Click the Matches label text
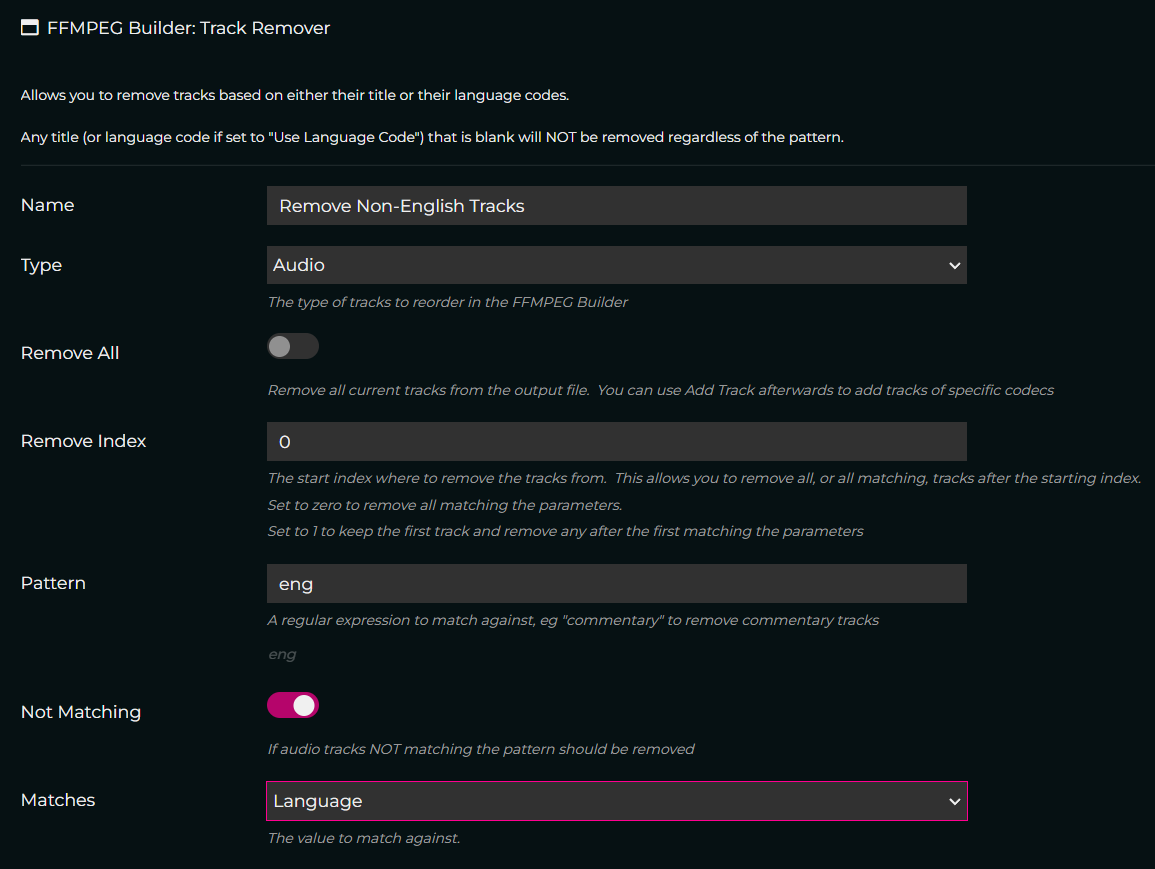This screenshot has height=869, width=1155. tap(58, 800)
